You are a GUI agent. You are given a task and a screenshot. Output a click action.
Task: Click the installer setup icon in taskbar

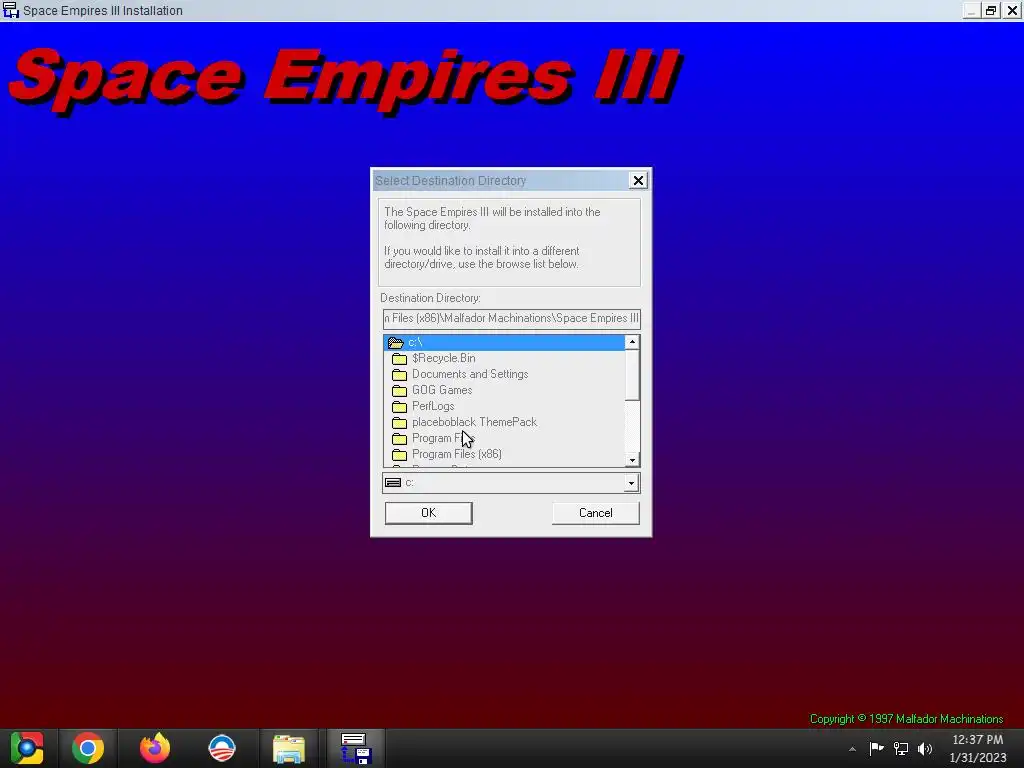click(355, 748)
